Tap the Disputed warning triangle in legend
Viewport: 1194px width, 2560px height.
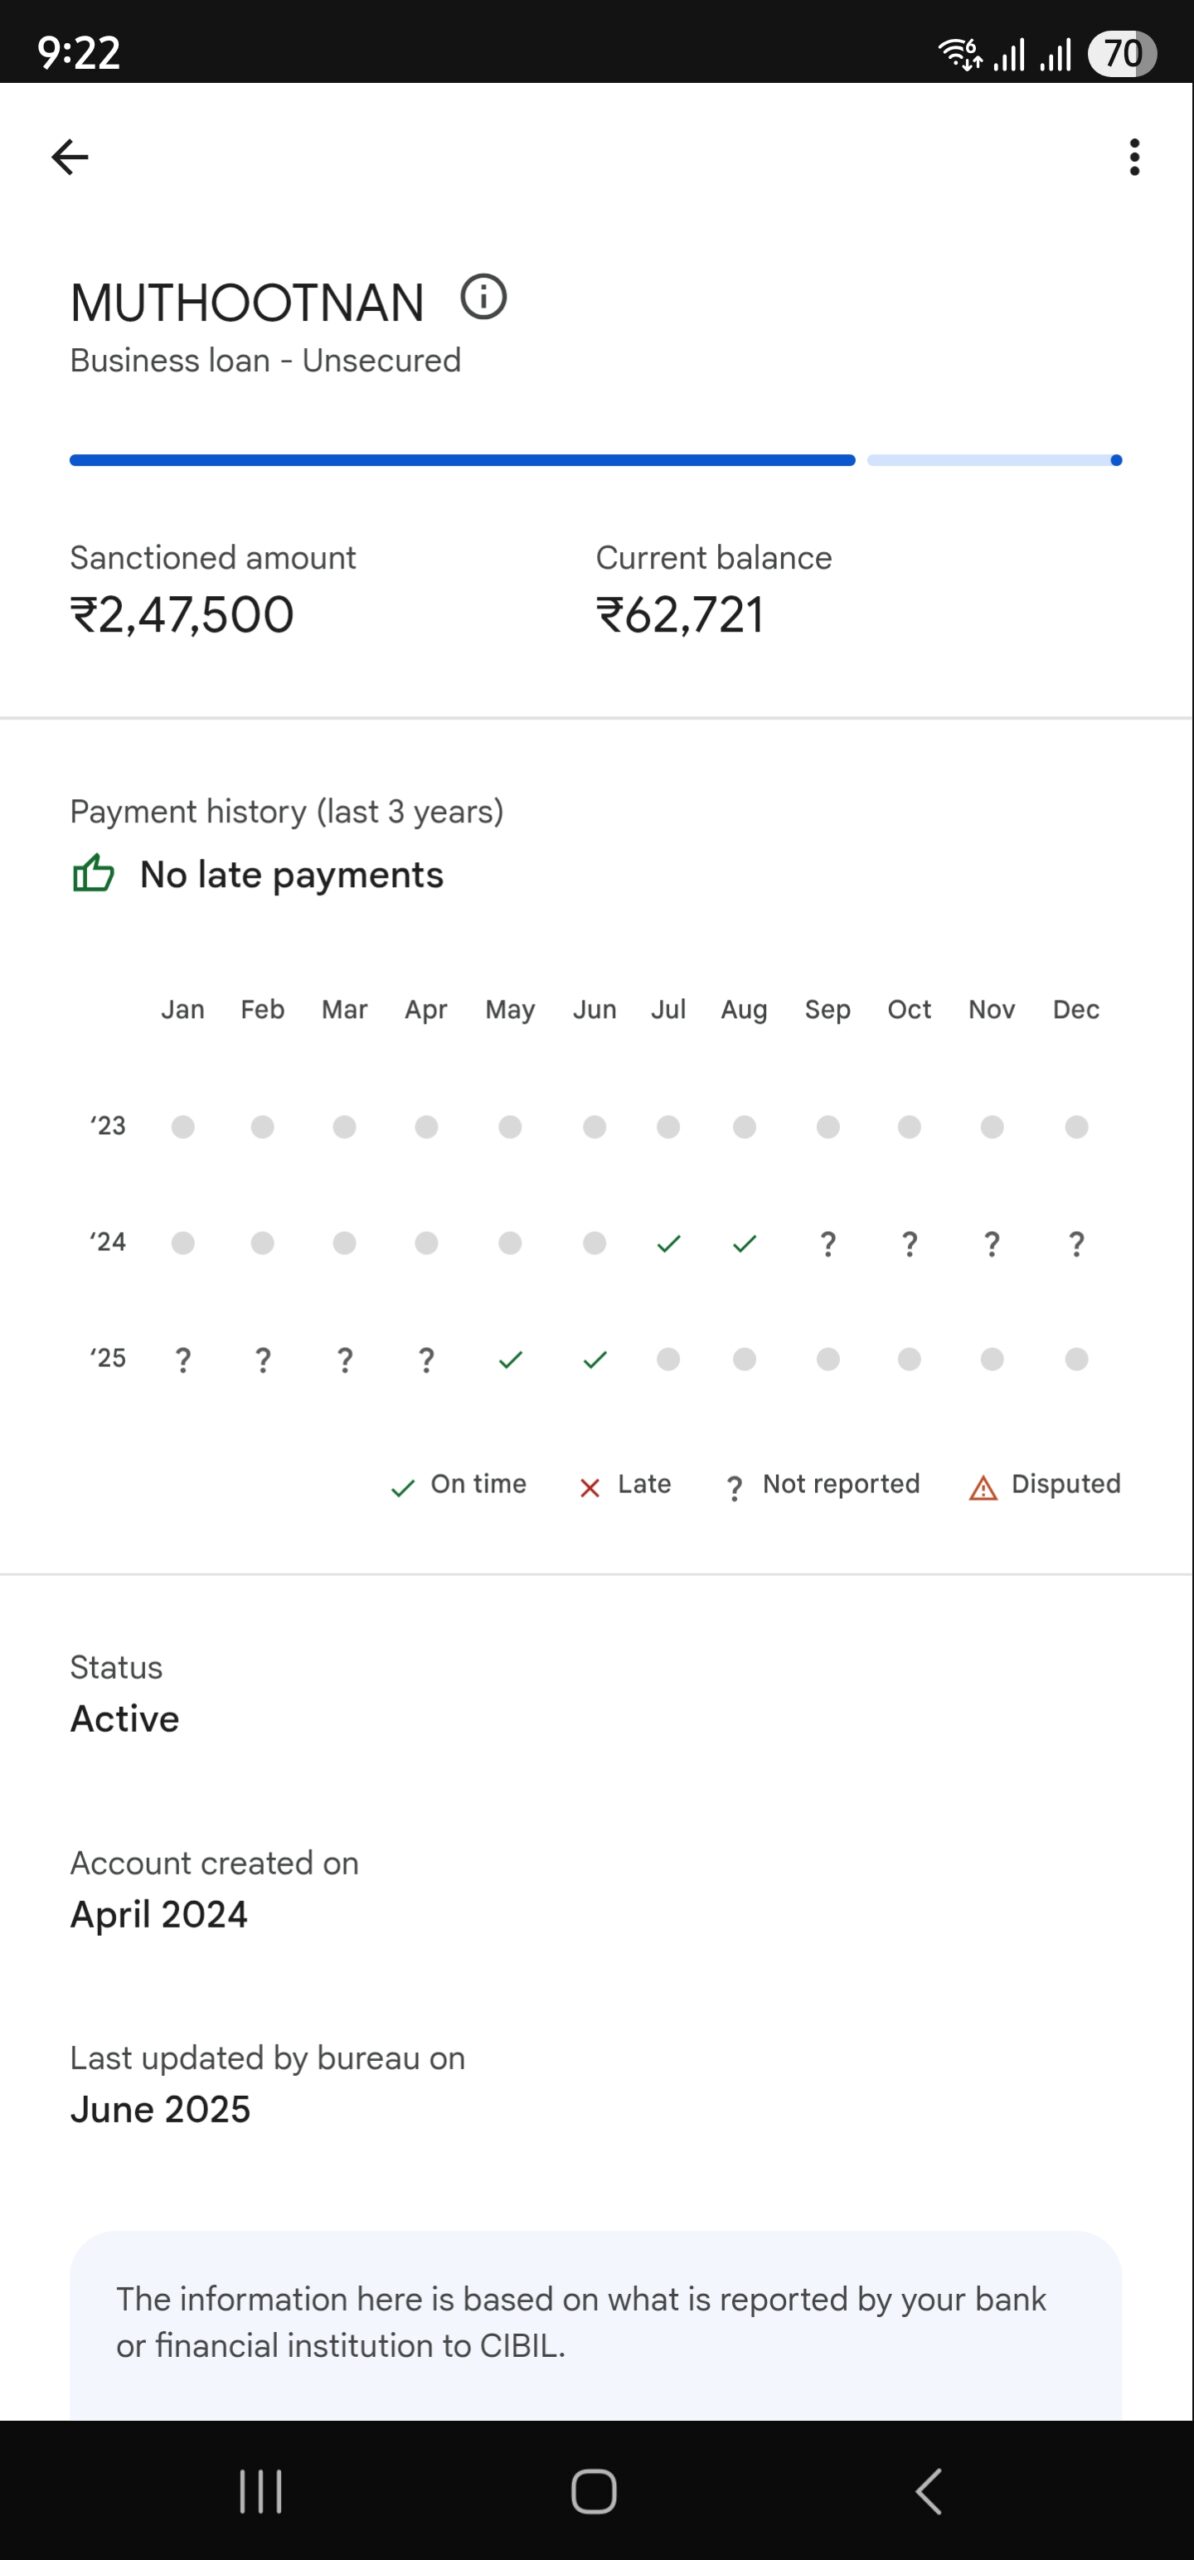click(983, 1488)
